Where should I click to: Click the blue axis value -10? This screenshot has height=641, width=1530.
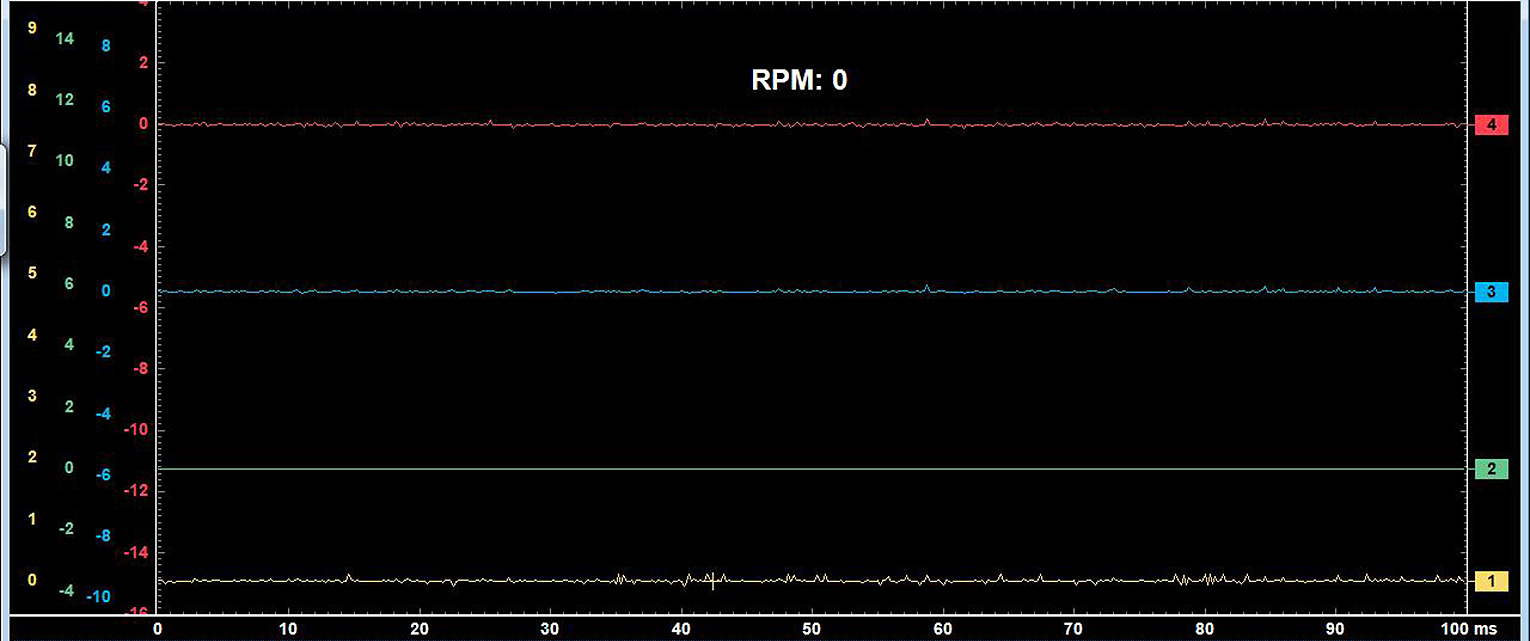coord(98,597)
